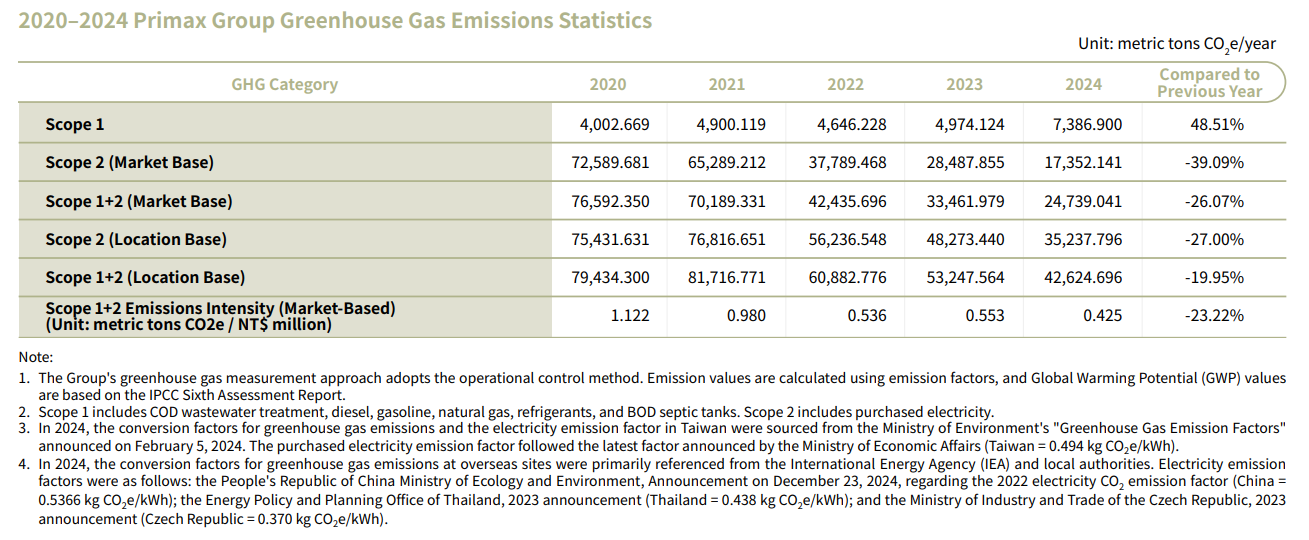Viewport: 1309px width, 540px height.
Task: Click the 2024 intensity value 0.425
Action: pyautogui.click(x=1103, y=315)
